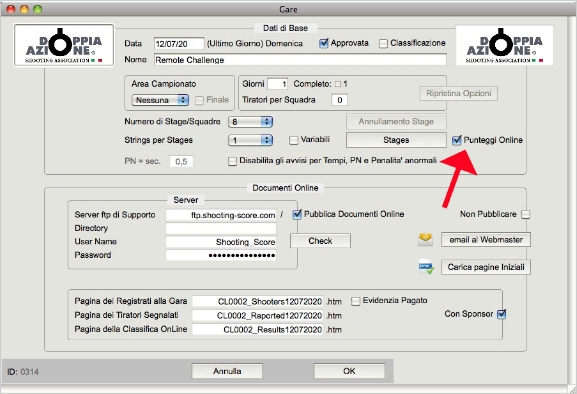Screen dimensions: 577x394
Task: Enable the Variabili checkbox
Action: 293,140
